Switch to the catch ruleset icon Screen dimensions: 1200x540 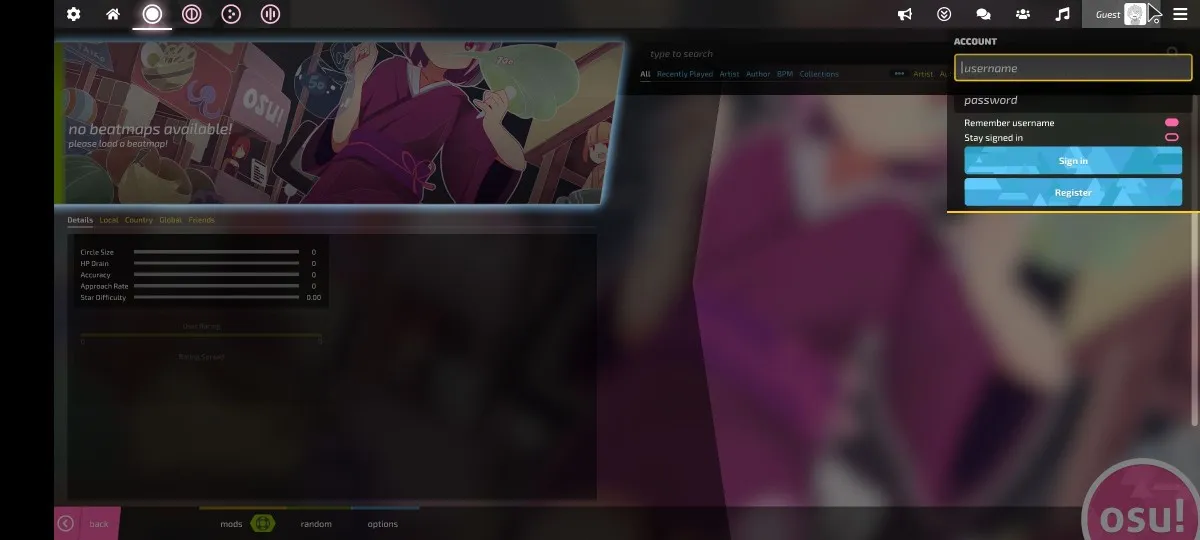231,14
